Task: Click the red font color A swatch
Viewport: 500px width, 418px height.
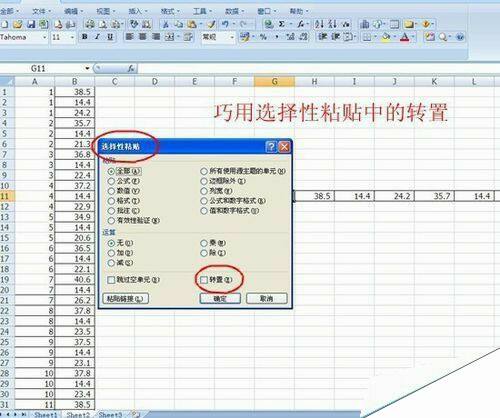Action: [x=405, y=37]
